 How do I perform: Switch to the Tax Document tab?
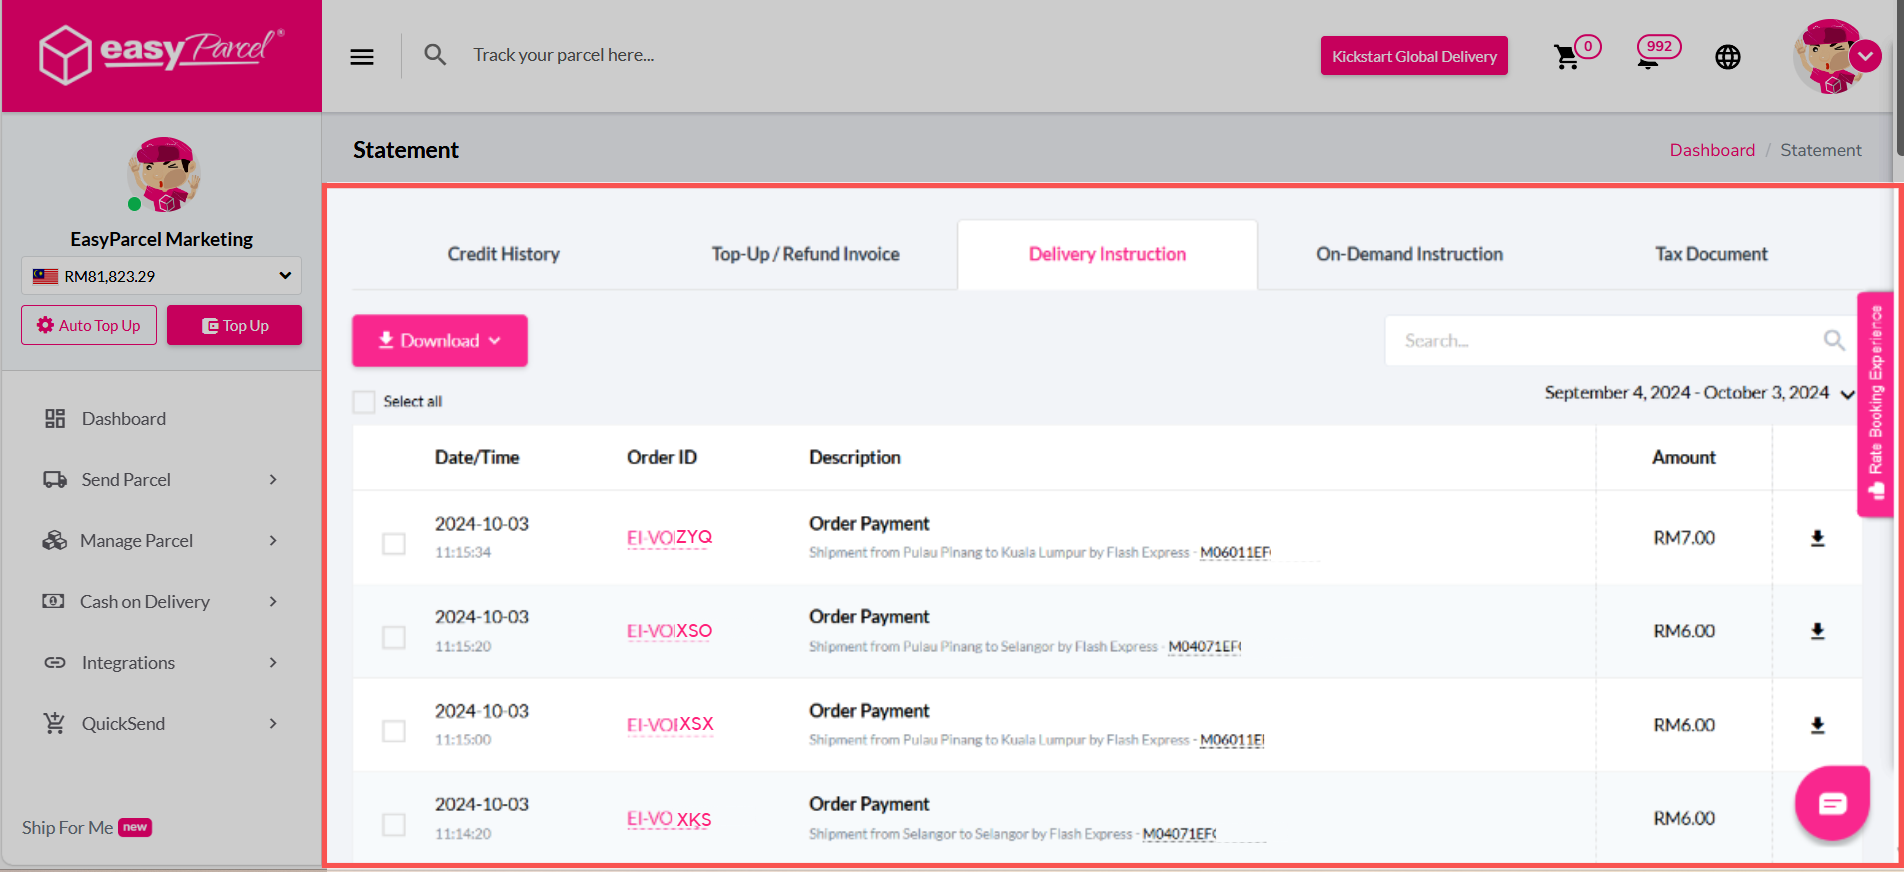1711,254
